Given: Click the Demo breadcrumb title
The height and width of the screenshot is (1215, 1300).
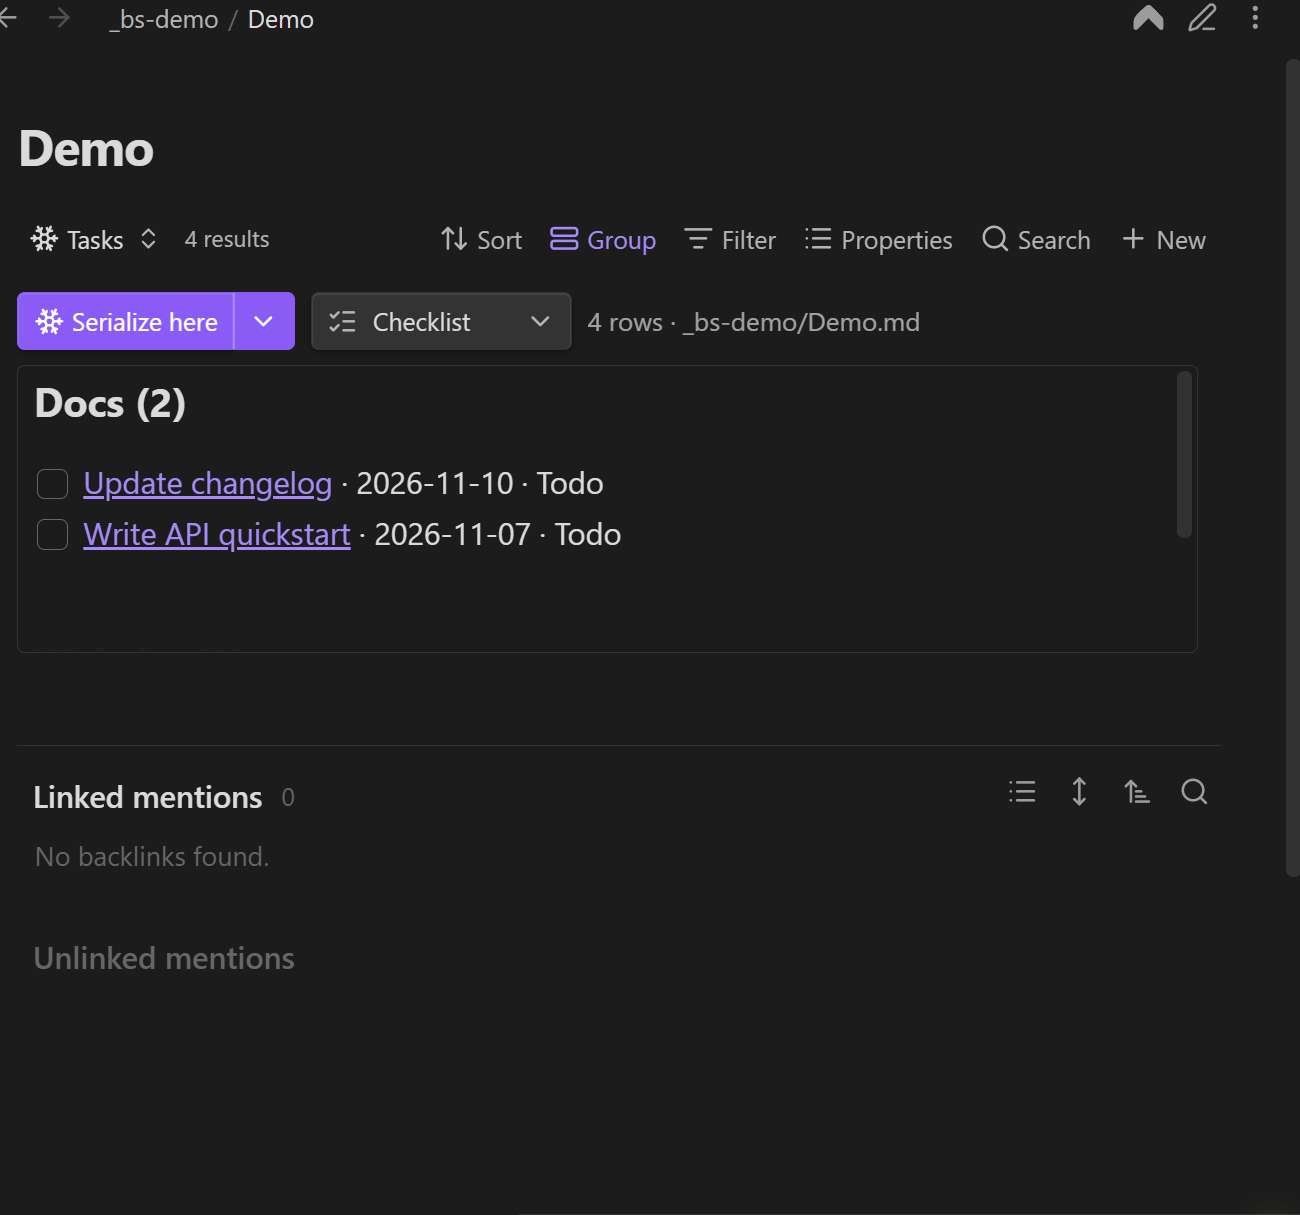Looking at the screenshot, I should [281, 19].
